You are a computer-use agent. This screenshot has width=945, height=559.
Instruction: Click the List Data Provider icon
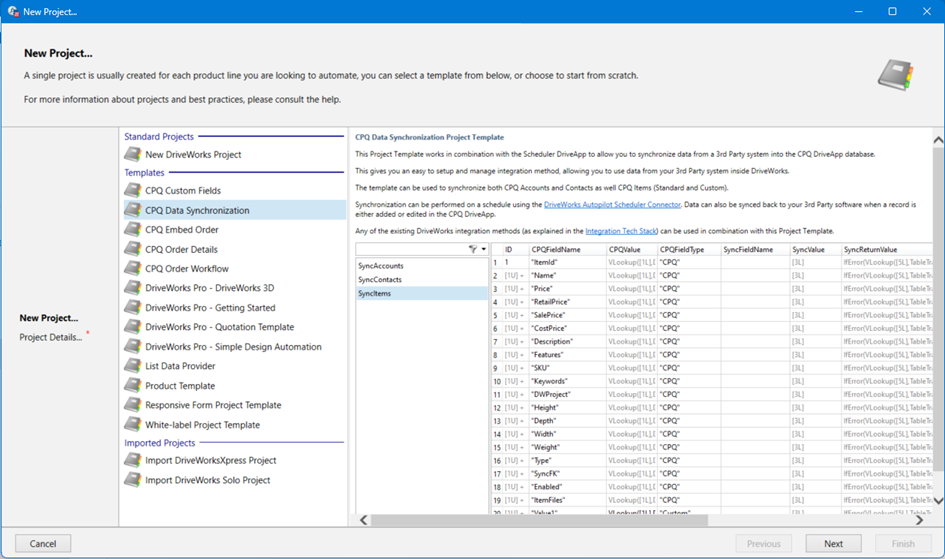133,366
